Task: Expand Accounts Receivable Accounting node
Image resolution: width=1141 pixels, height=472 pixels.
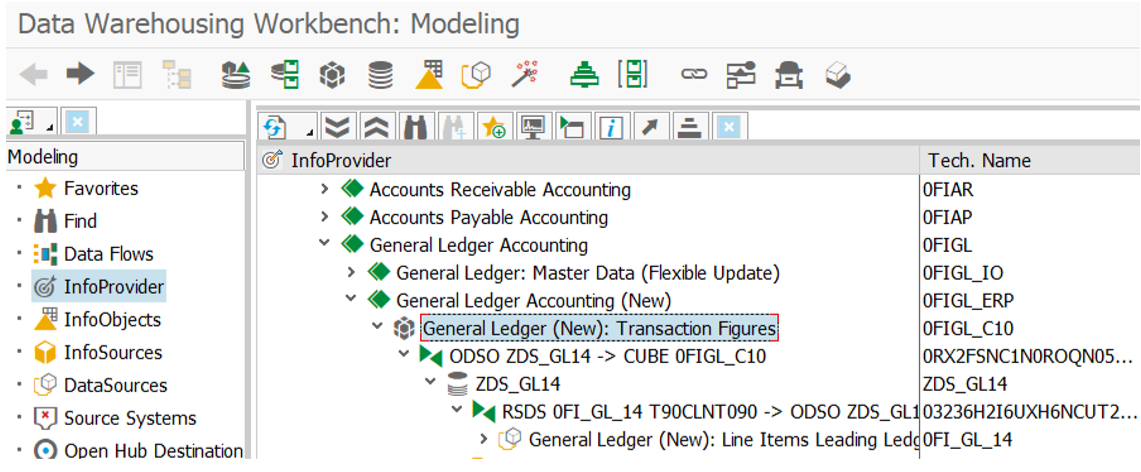Action: coord(325,189)
